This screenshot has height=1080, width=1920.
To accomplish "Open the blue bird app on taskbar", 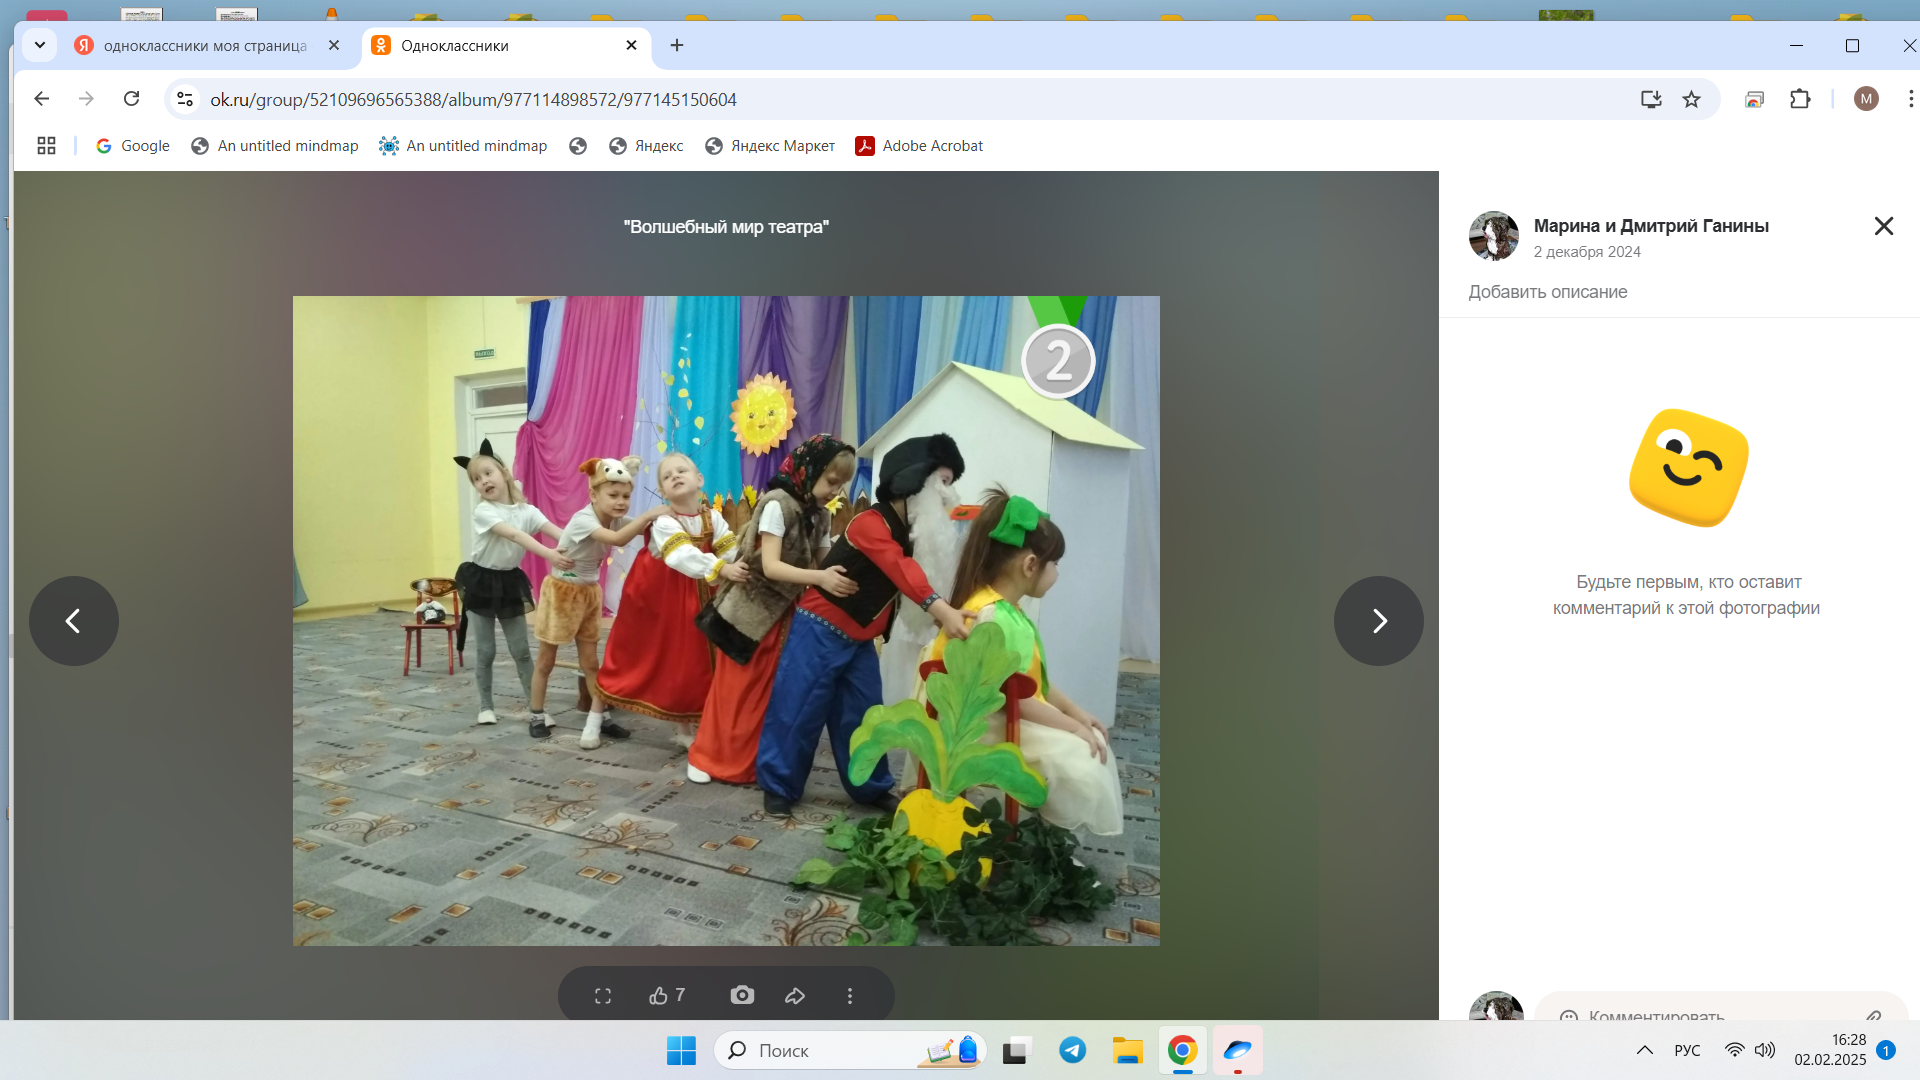I will 1238,1051.
